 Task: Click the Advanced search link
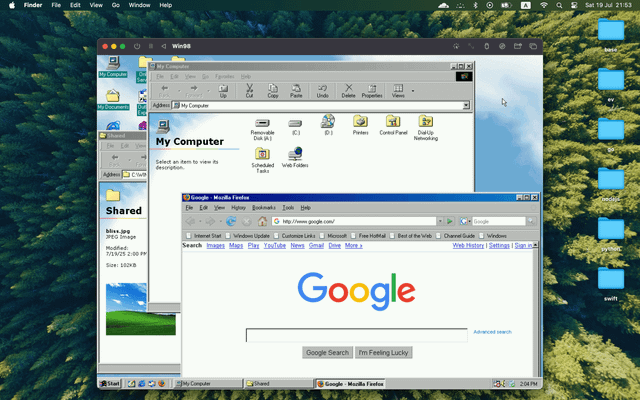tap(492, 332)
